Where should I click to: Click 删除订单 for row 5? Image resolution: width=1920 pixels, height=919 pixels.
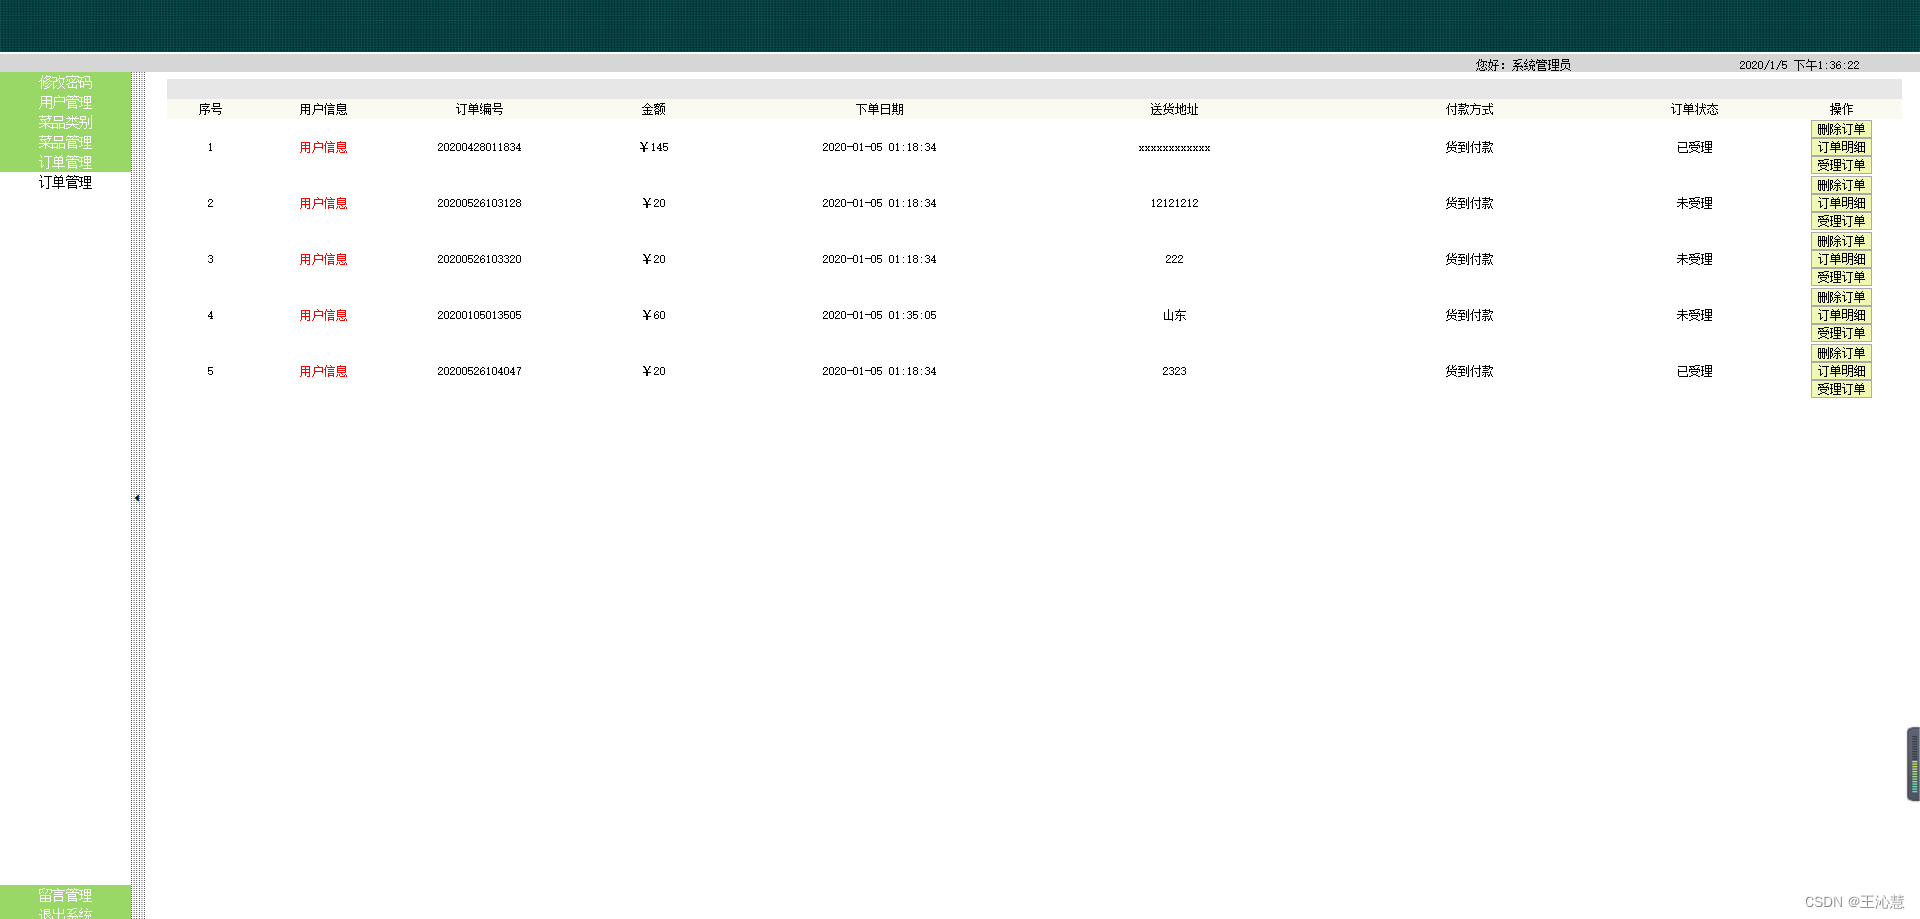[1841, 353]
